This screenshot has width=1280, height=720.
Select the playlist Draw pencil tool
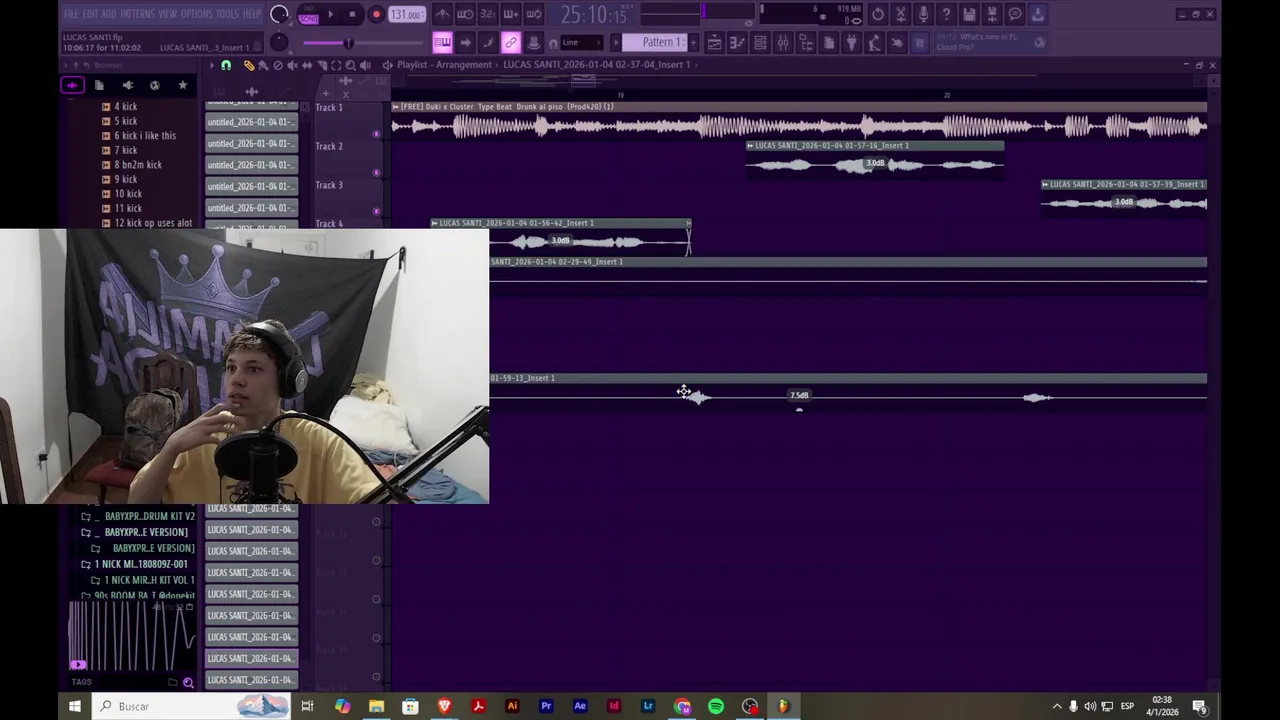[x=249, y=65]
